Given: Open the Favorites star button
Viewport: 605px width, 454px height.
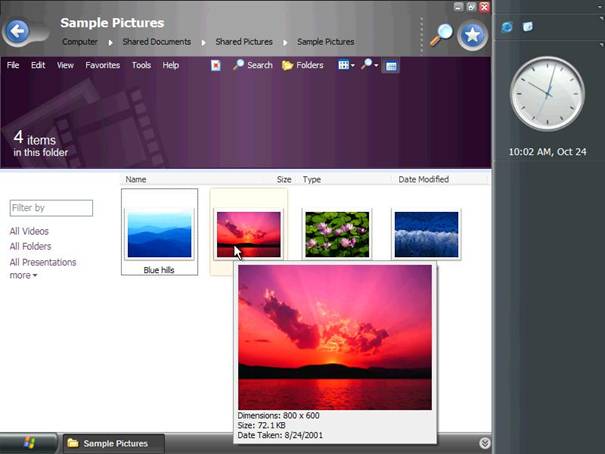Looking at the screenshot, I should 472,35.
